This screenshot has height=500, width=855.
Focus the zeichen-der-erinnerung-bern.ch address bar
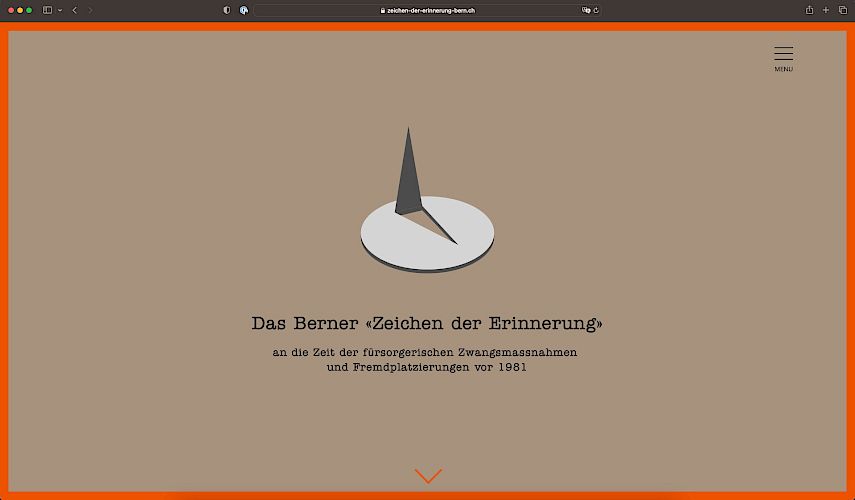coord(430,10)
